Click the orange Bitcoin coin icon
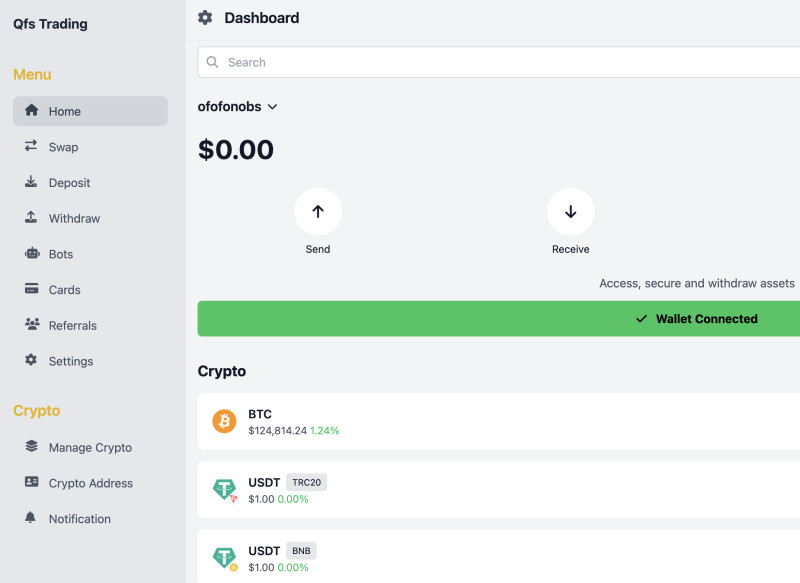The height and width of the screenshot is (583, 800). coord(224,421)
